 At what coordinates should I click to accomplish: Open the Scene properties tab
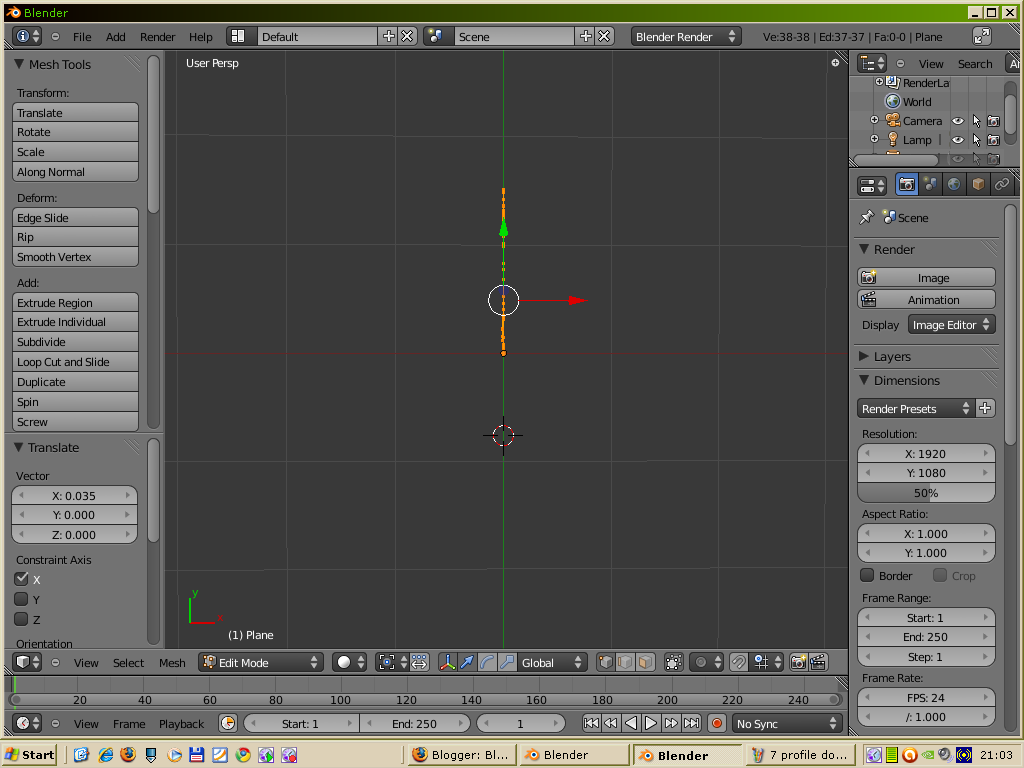930,184
